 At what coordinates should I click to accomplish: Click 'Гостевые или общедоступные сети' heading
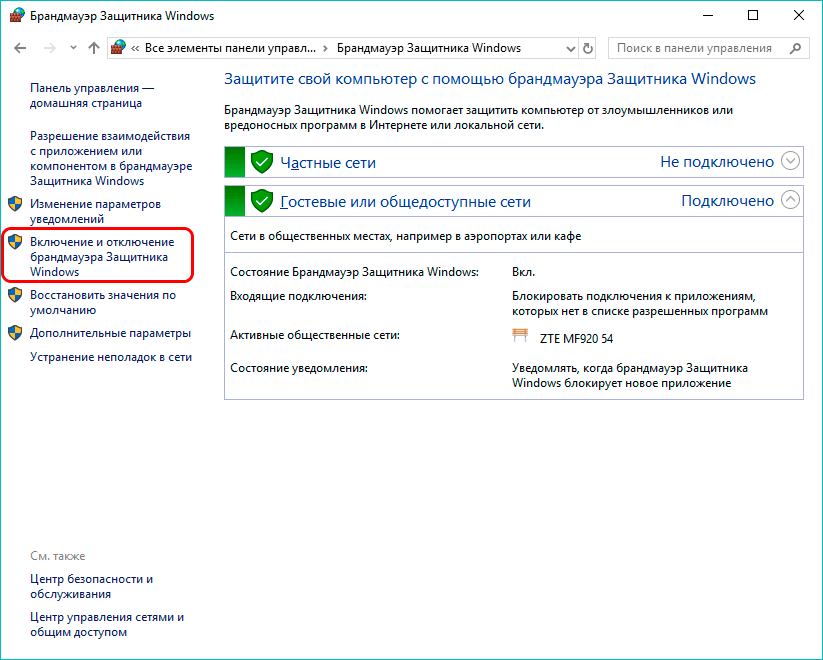(405, 202)
